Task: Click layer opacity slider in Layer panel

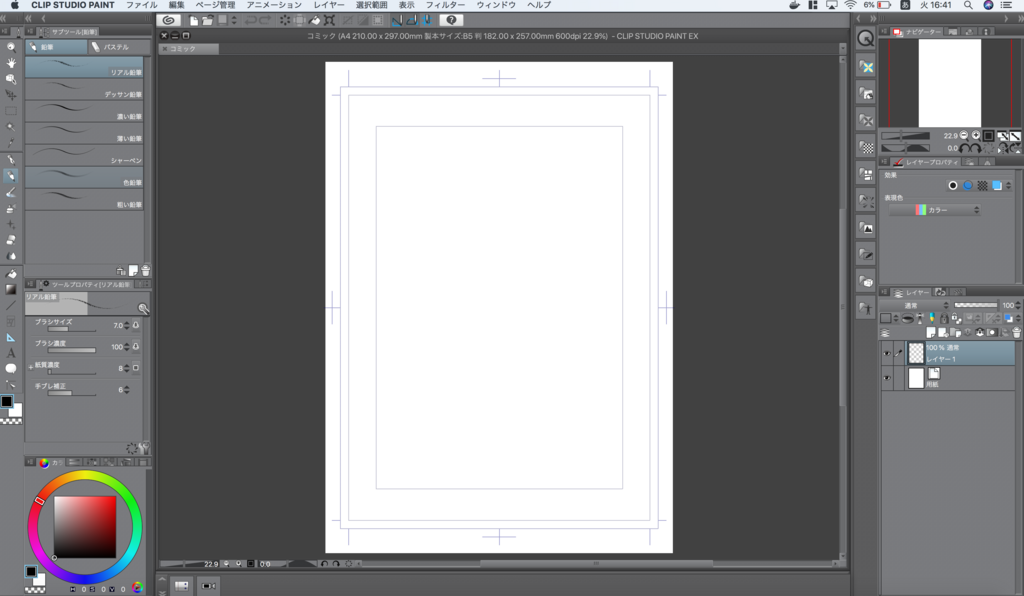Action: pos(976,305)
